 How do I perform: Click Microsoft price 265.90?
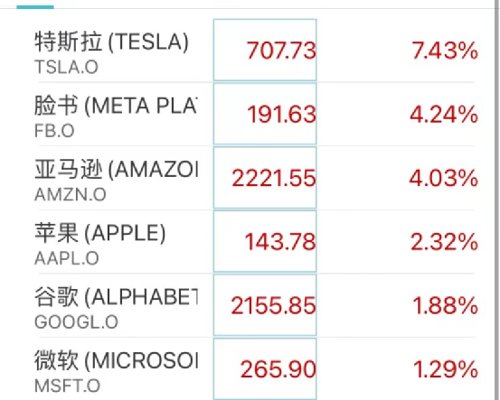coord(279,369)
